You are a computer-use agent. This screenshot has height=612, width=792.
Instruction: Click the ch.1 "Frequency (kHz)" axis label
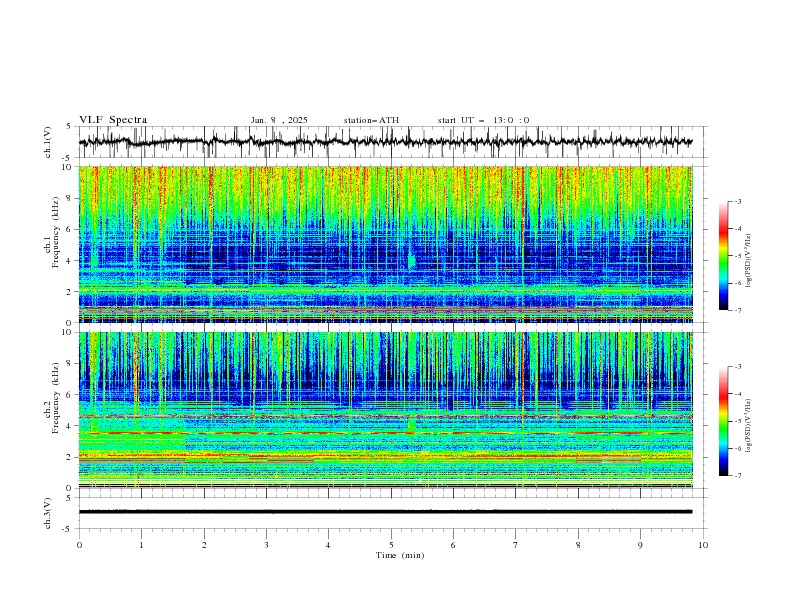56,233
